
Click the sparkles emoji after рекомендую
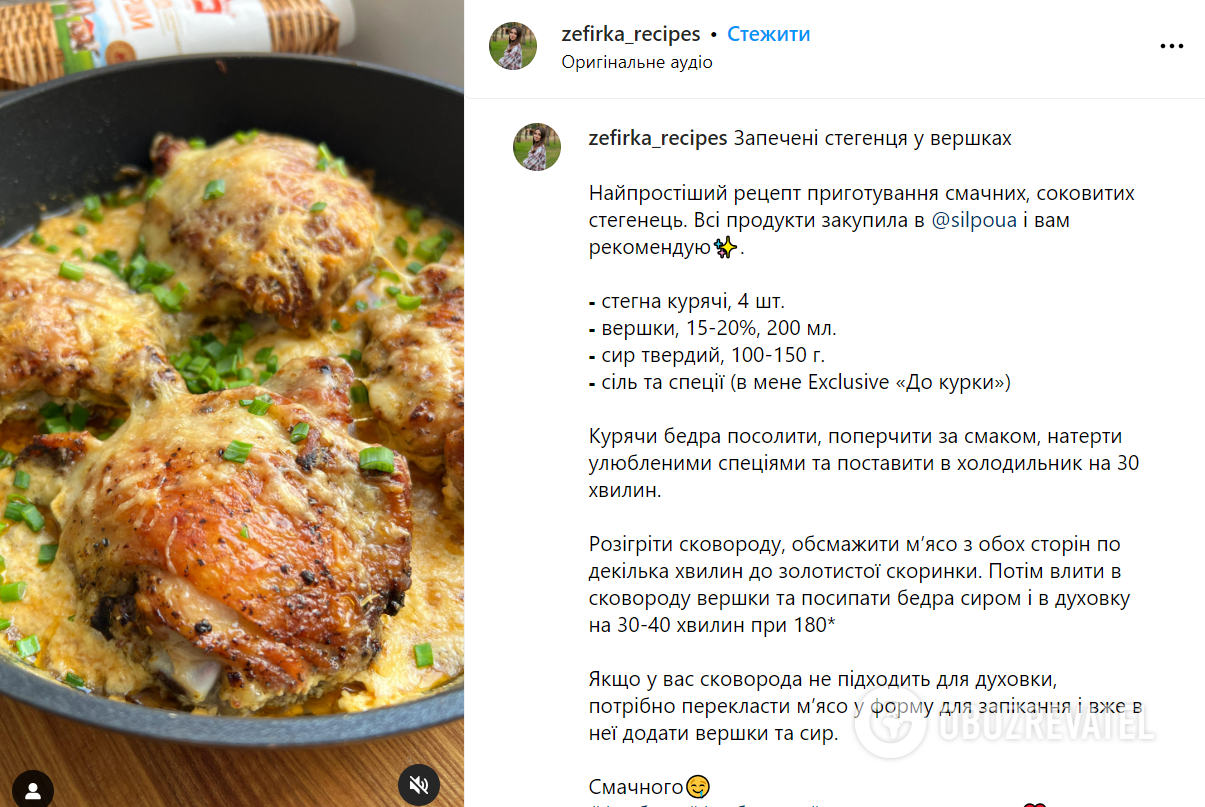[726, 247]
